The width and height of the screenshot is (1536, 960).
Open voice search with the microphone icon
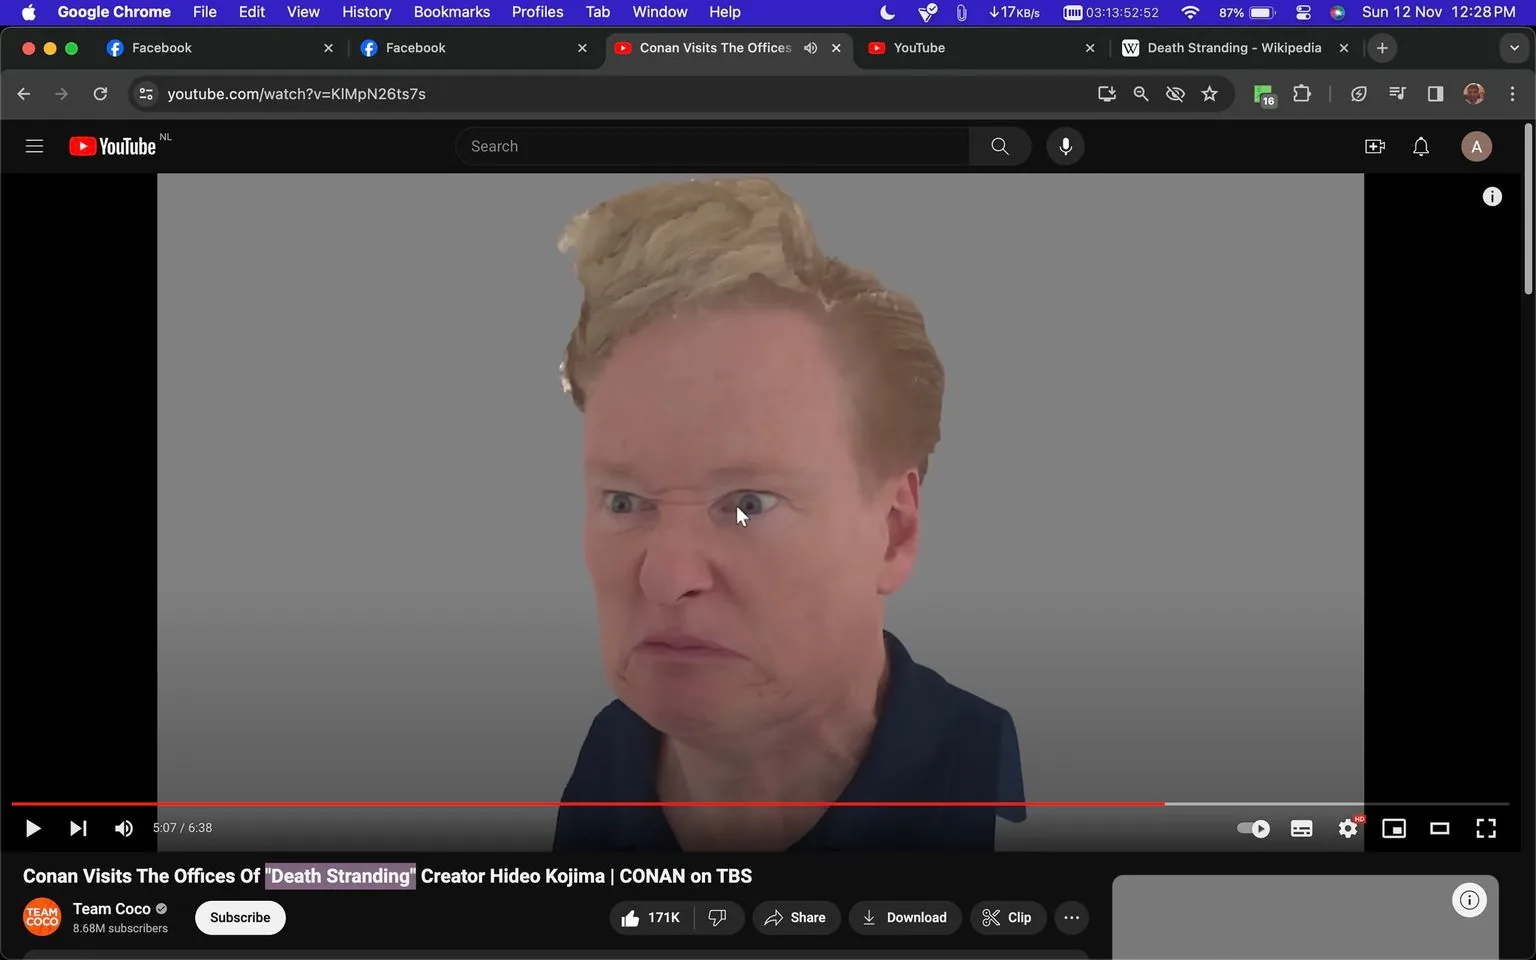point(1065,146)
